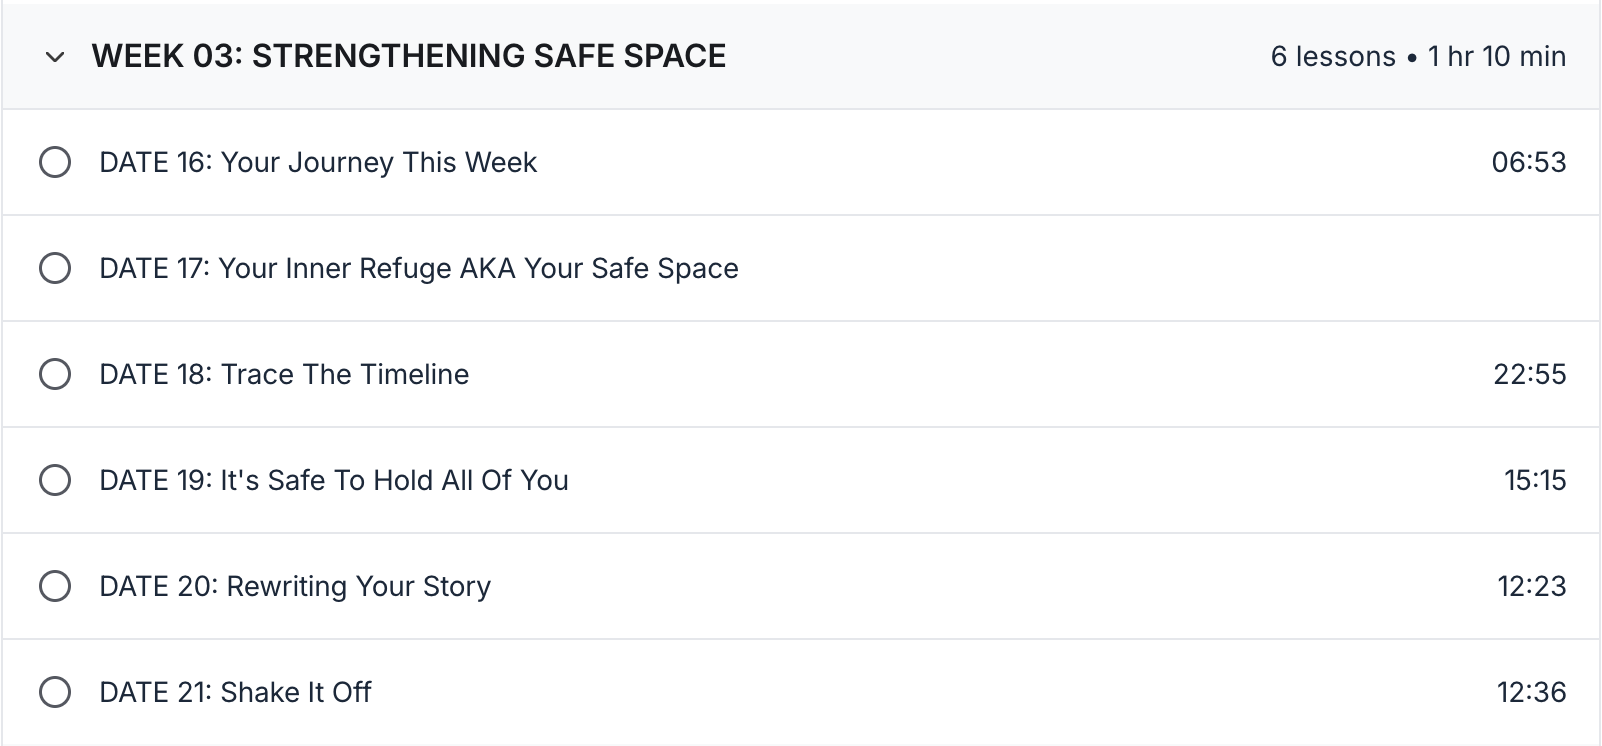
Task: Tick the DATE 19 lesson circle
Action: tap(55, 480)
